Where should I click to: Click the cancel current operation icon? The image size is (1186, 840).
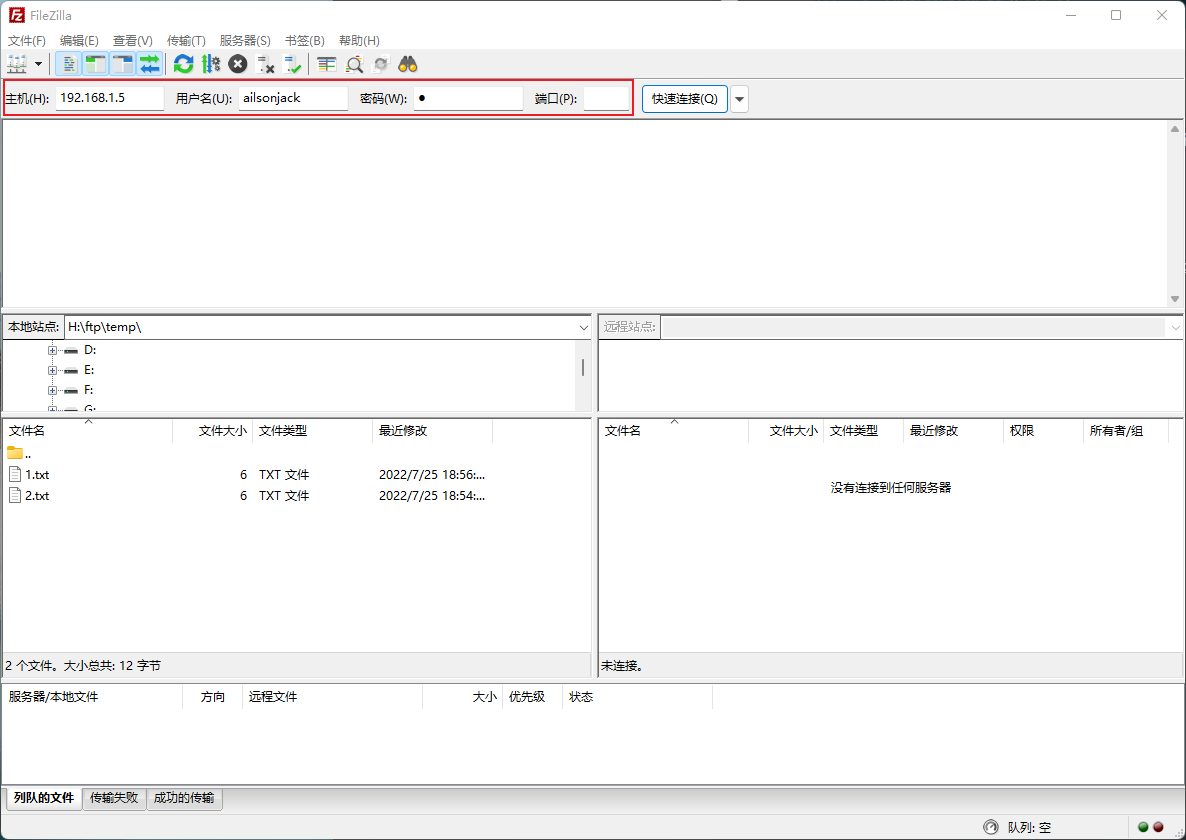pyautogui.click(x=237, y=64)
